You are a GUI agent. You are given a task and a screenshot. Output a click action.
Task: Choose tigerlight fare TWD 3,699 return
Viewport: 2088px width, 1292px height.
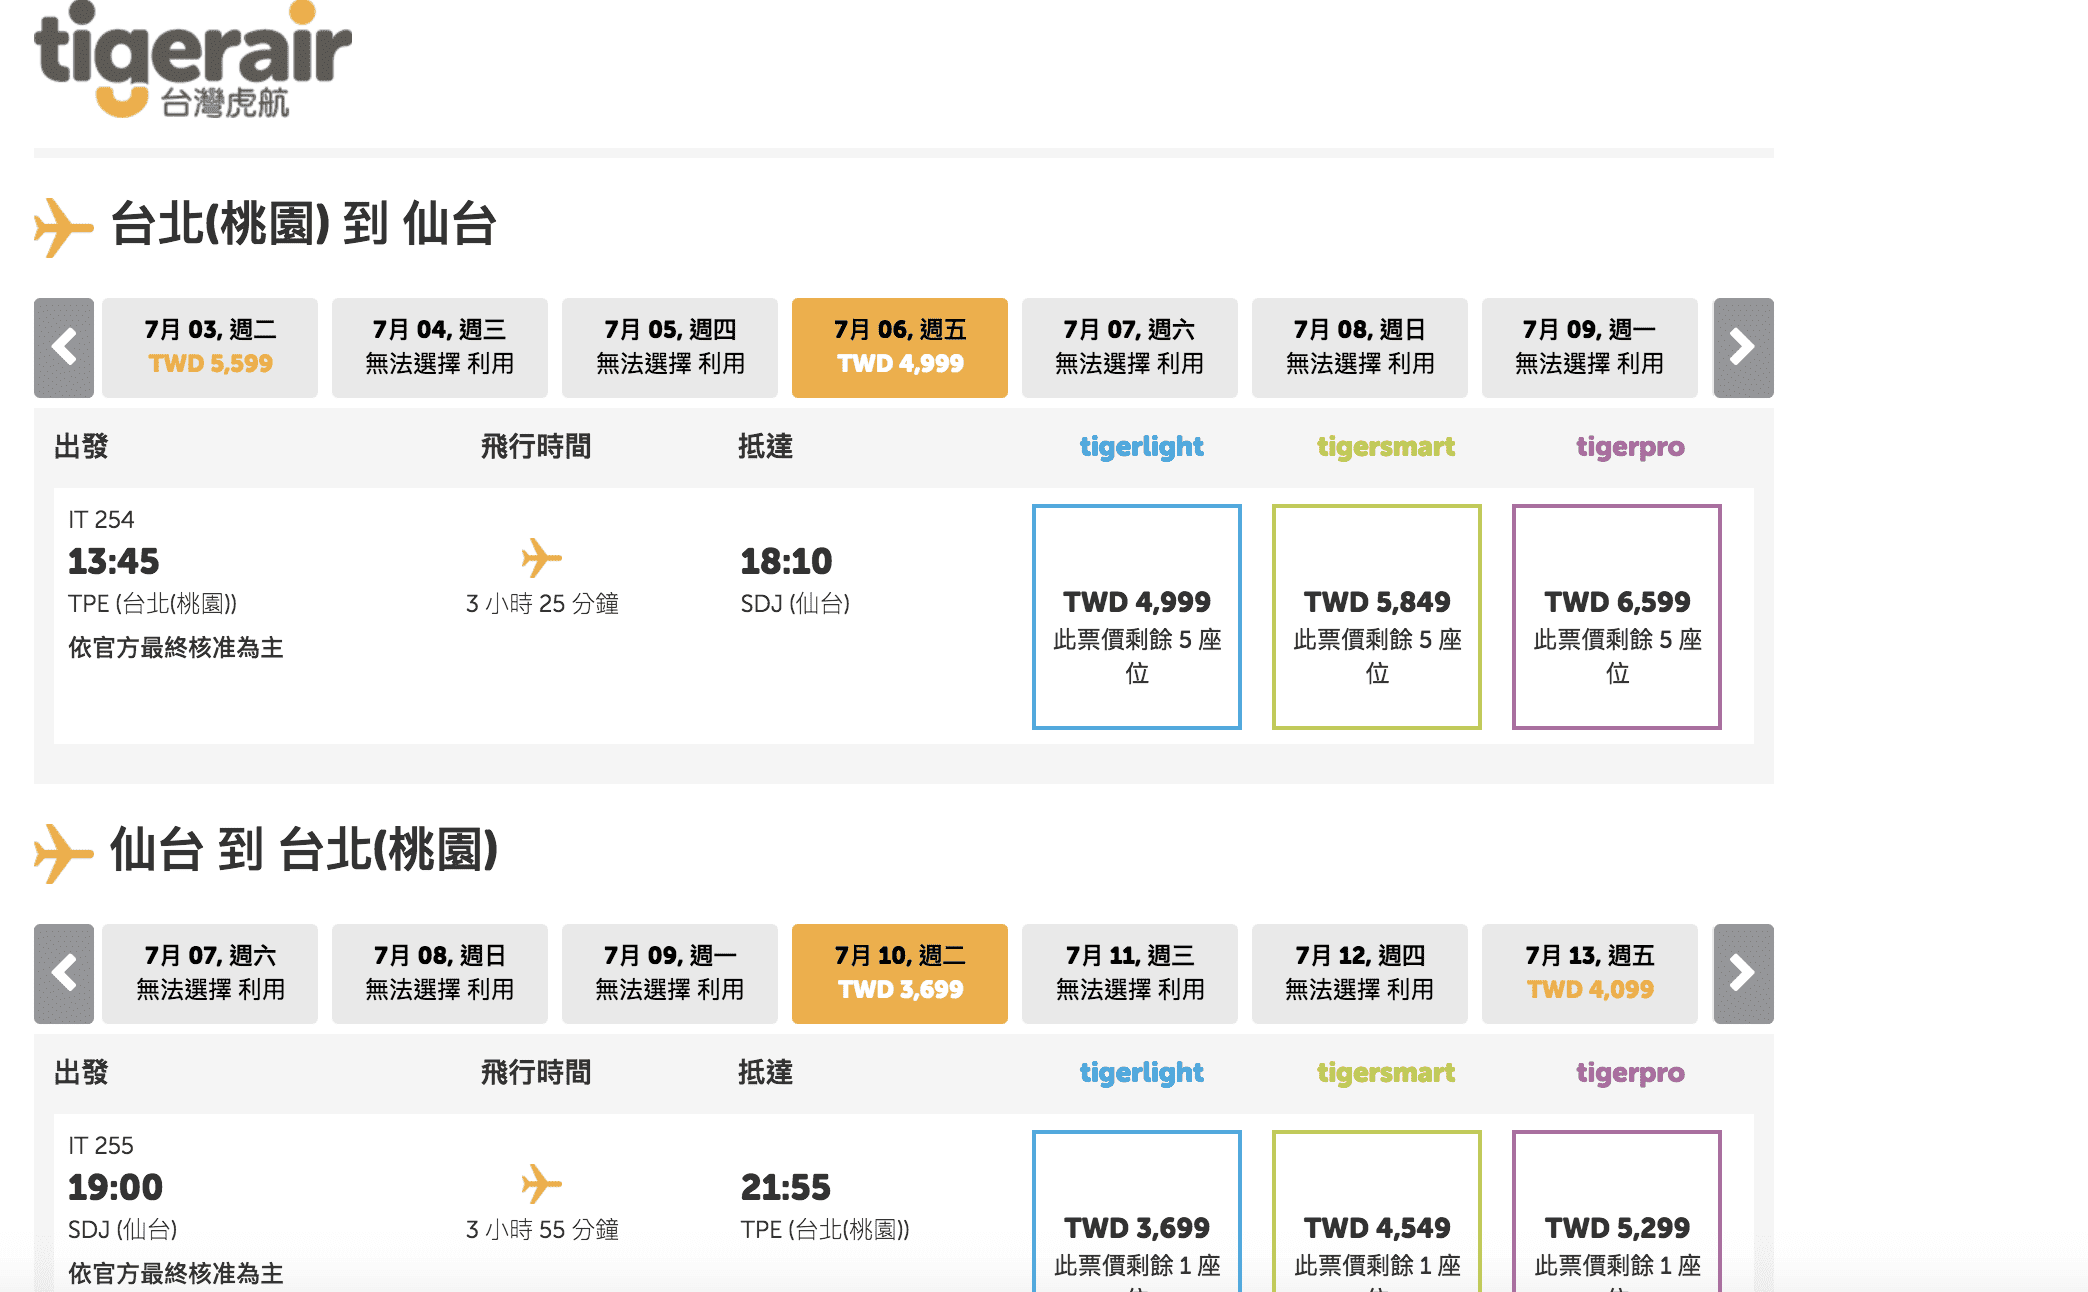pos(1137,1212)
